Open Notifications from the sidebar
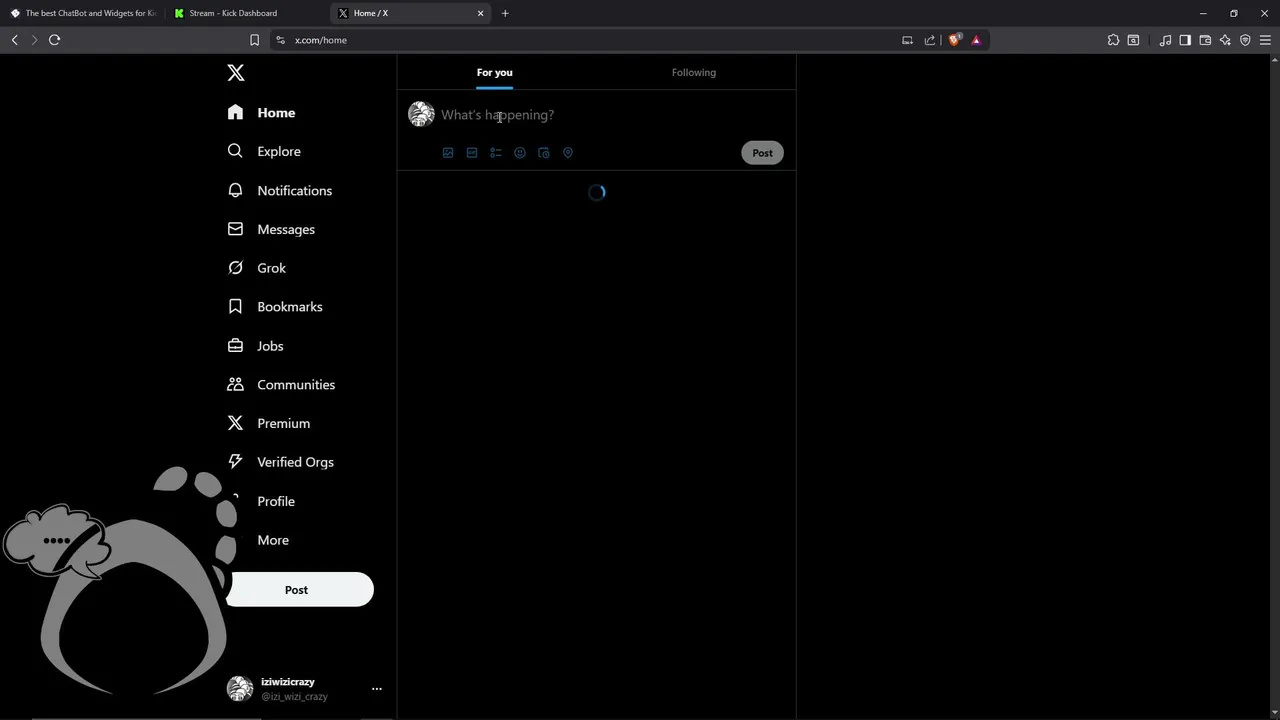The image size is (1280, 720). point(279,190)
